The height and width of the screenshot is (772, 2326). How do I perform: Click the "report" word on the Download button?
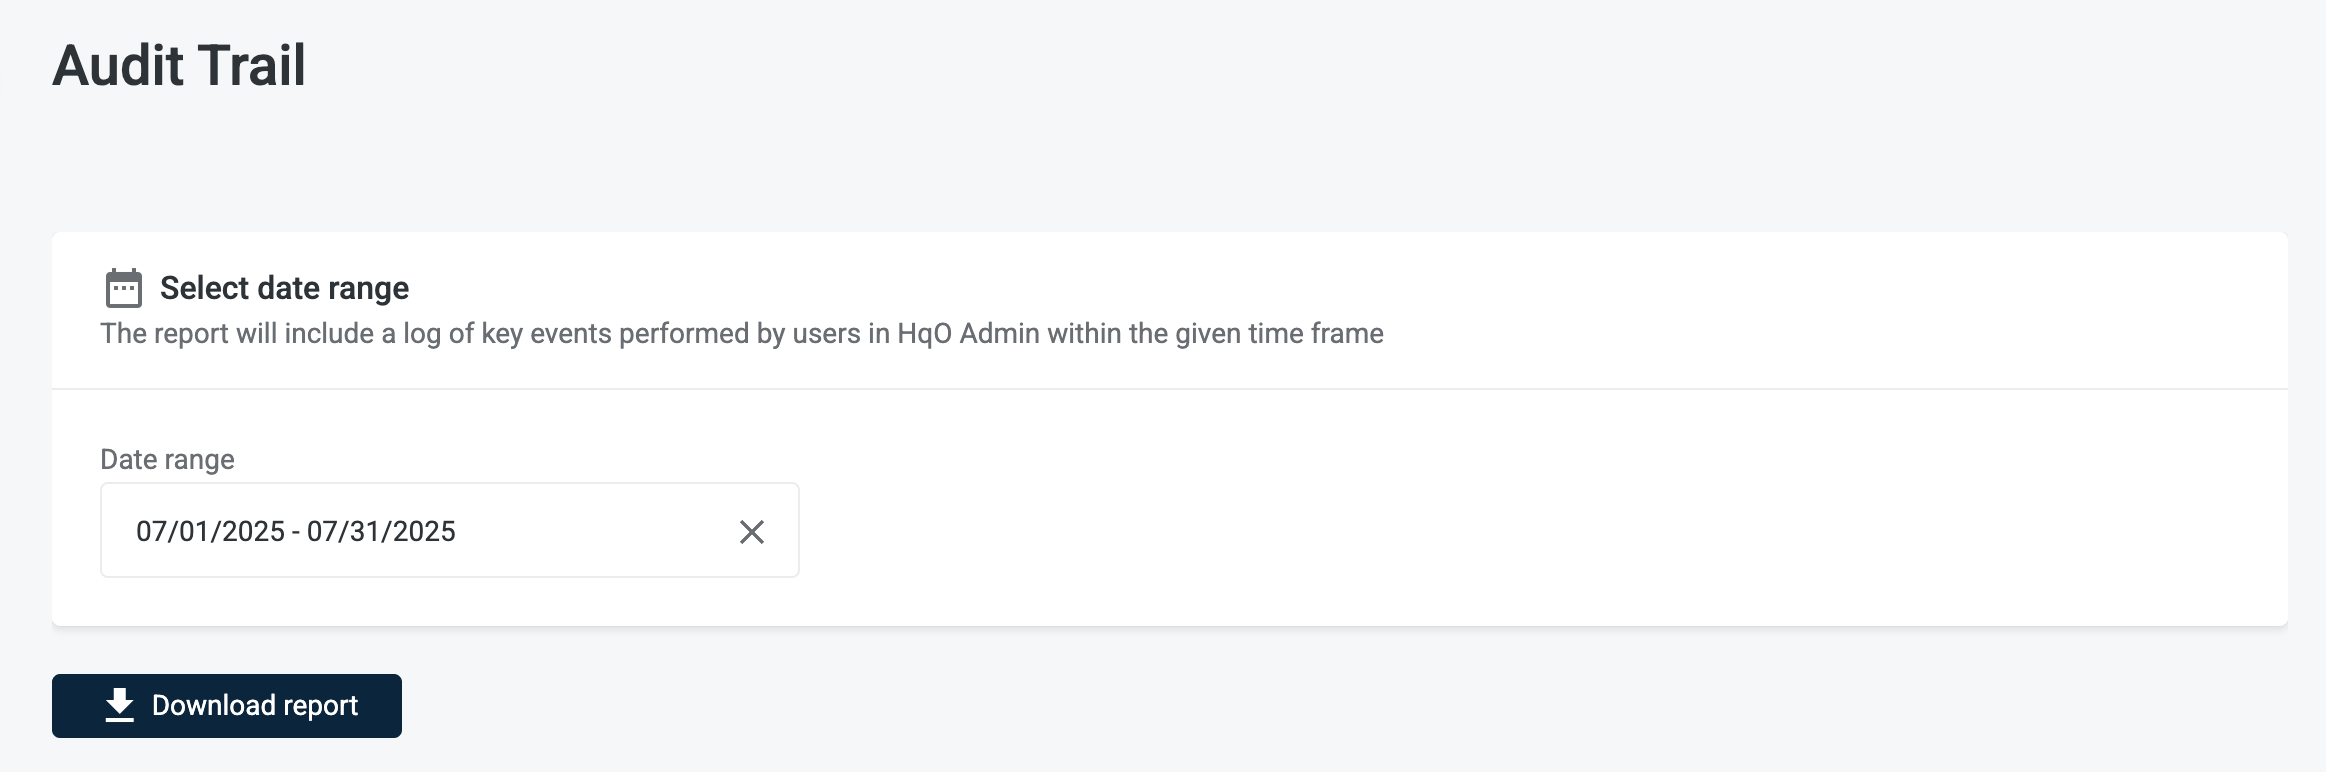point(320,706)
